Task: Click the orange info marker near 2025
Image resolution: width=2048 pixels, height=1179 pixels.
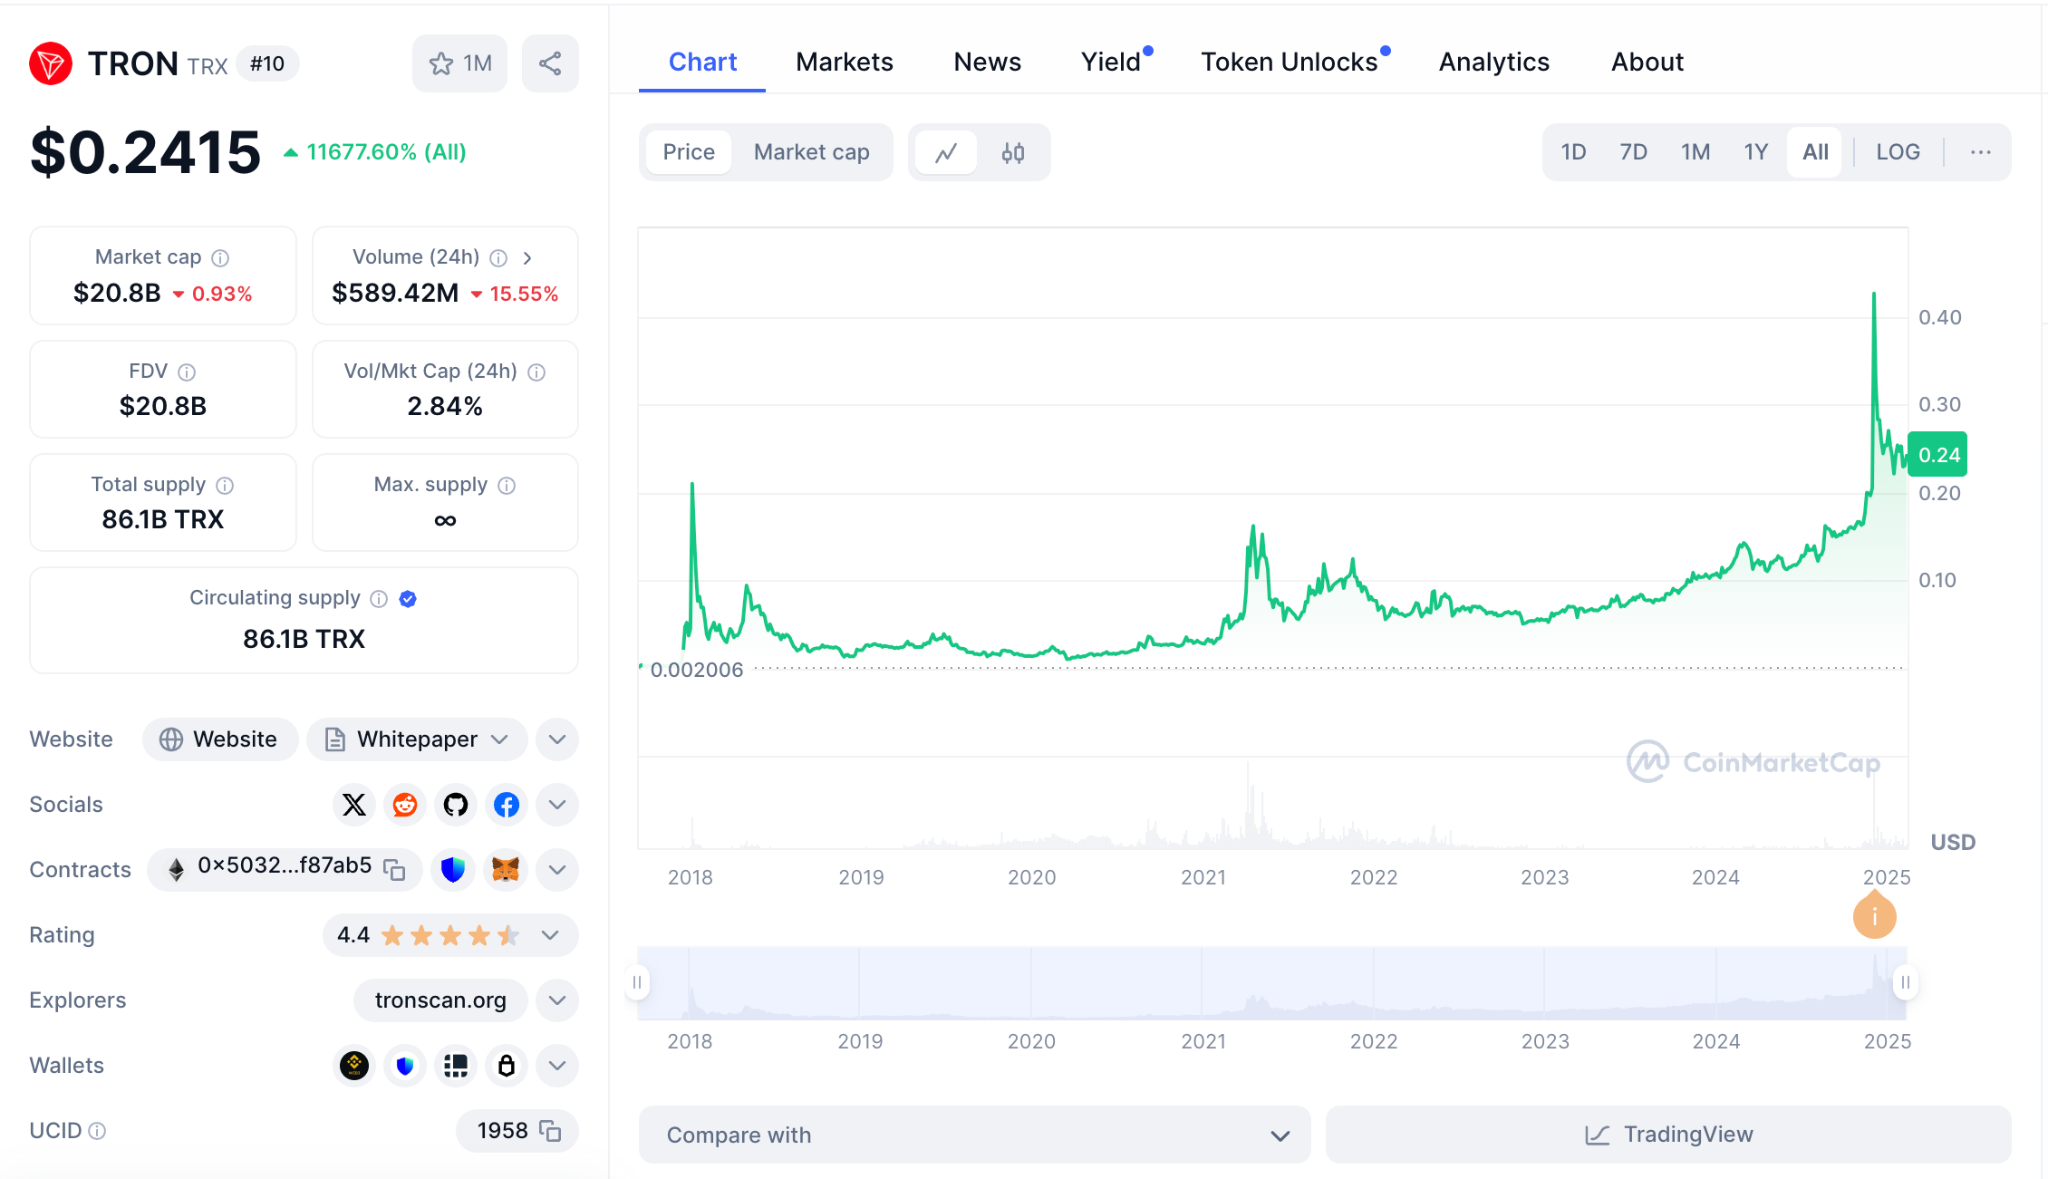Action: [1874, 916]
